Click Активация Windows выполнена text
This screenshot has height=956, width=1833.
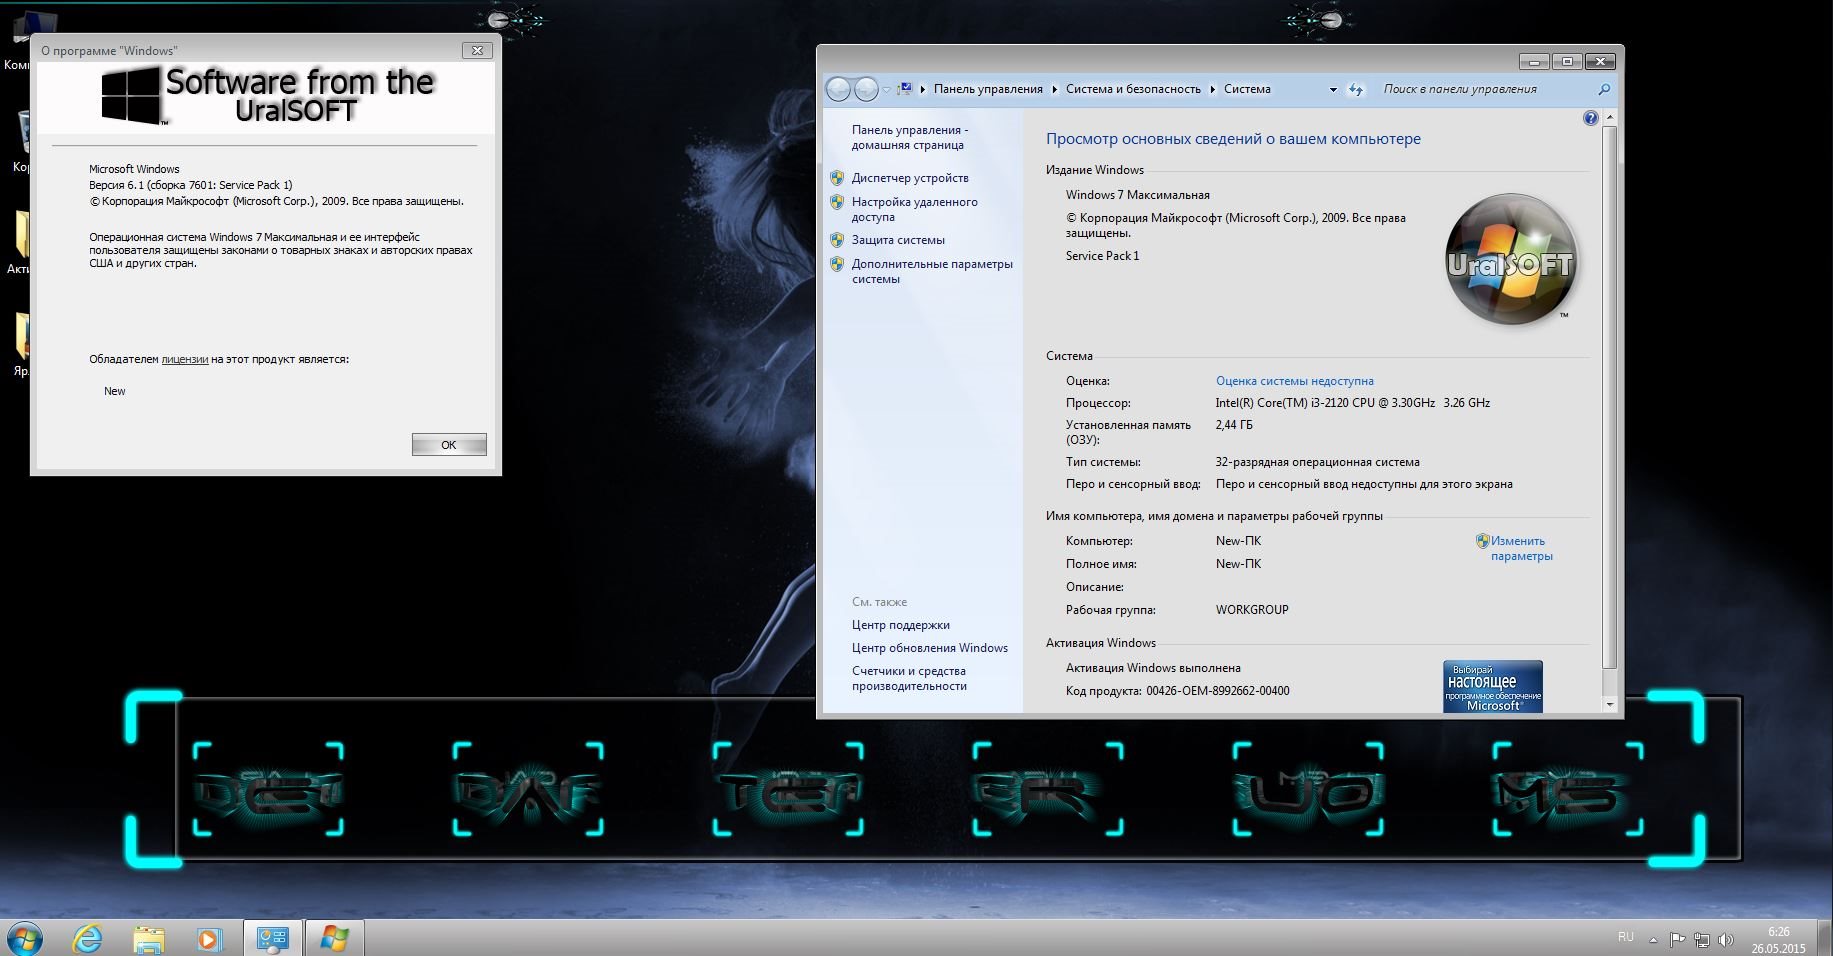coord(1153,668)
